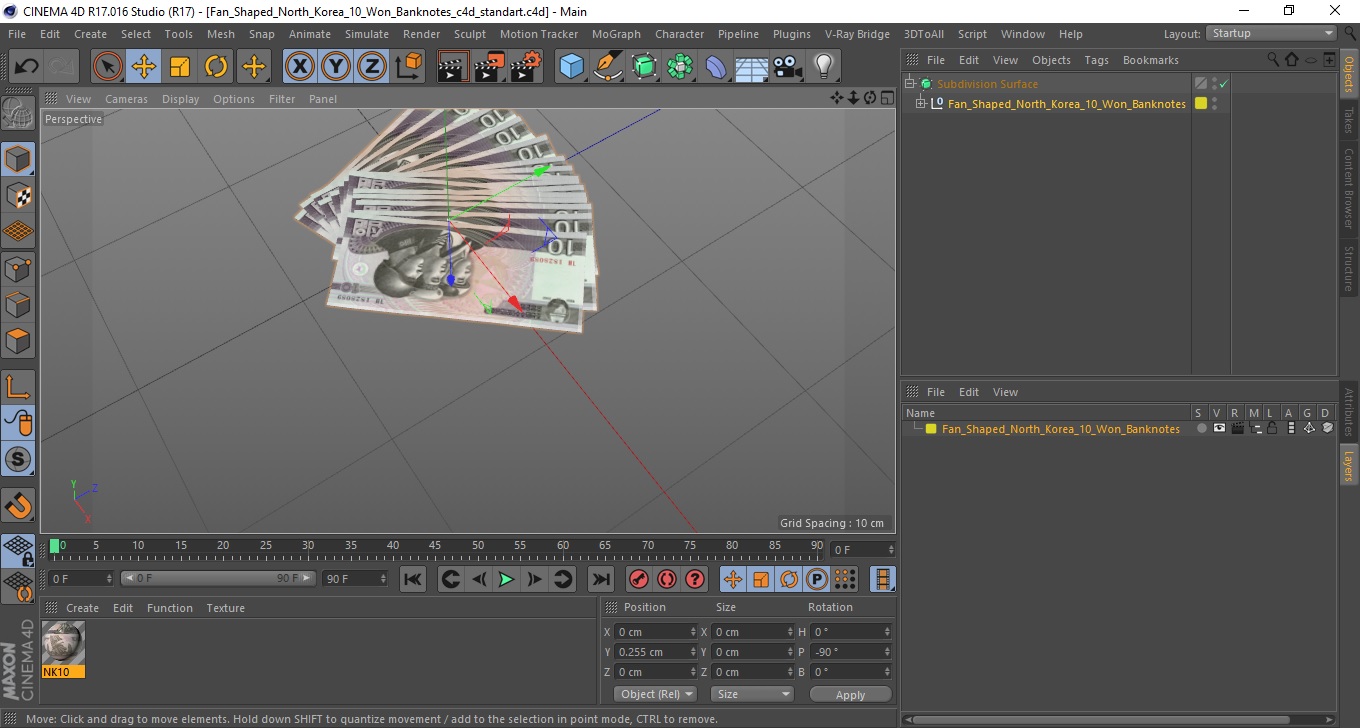Open the material manager Texture menu

pos(225,608)
